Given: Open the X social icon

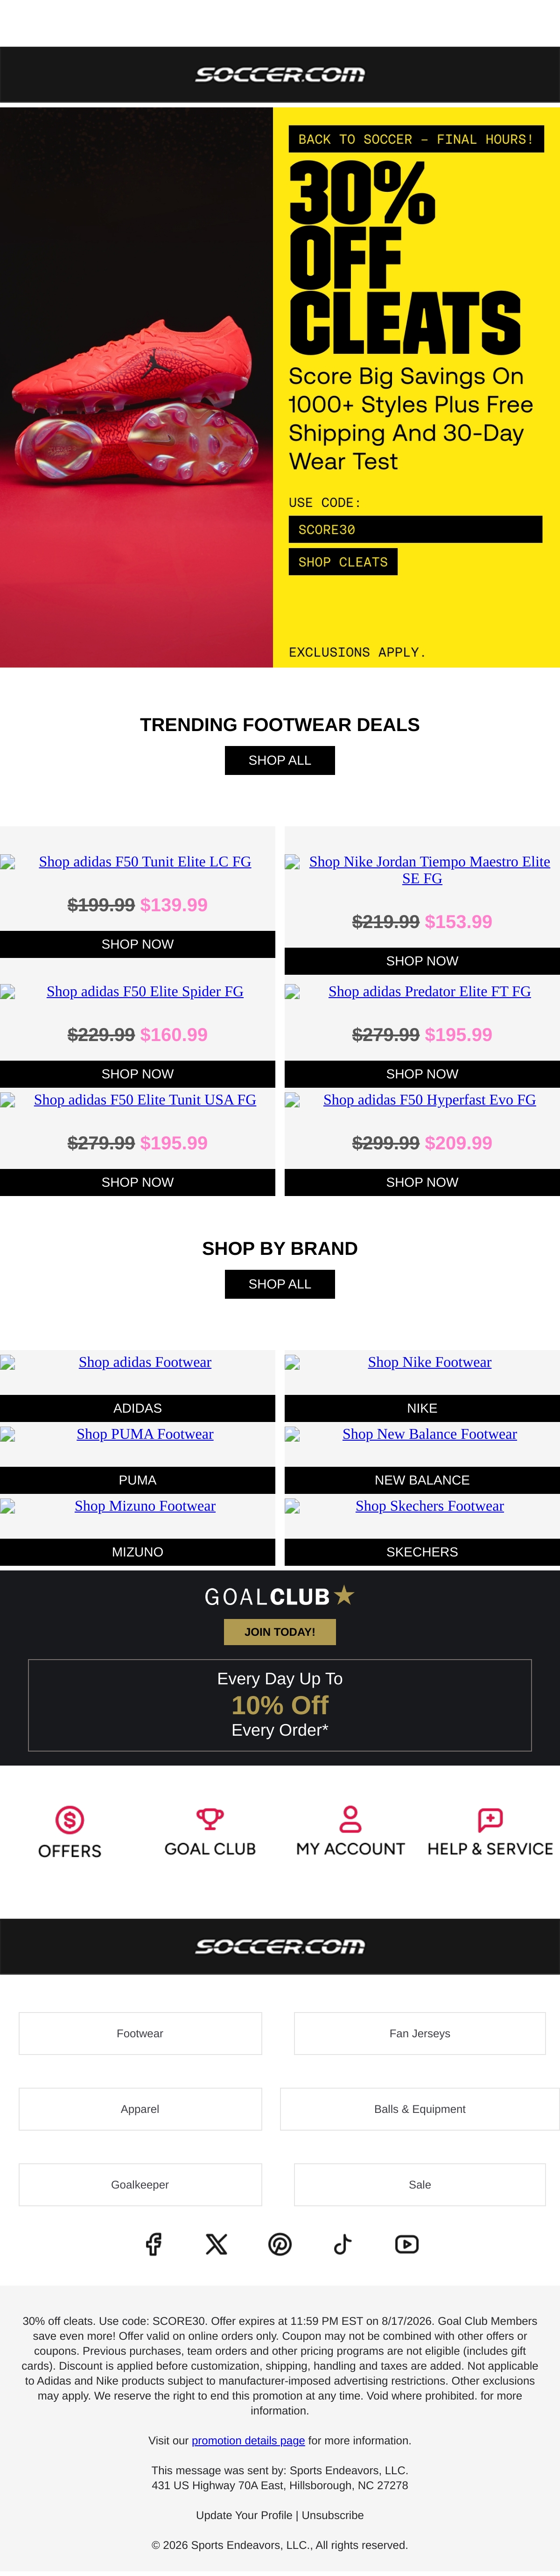Looking at the screenshot, I should pos(216,2244).
